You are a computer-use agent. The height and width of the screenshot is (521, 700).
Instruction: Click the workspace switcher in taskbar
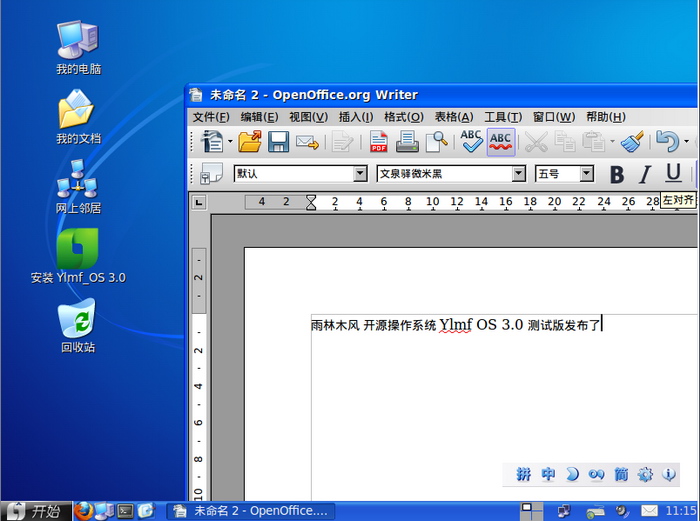pyautogui.click(x=532, y=511)
